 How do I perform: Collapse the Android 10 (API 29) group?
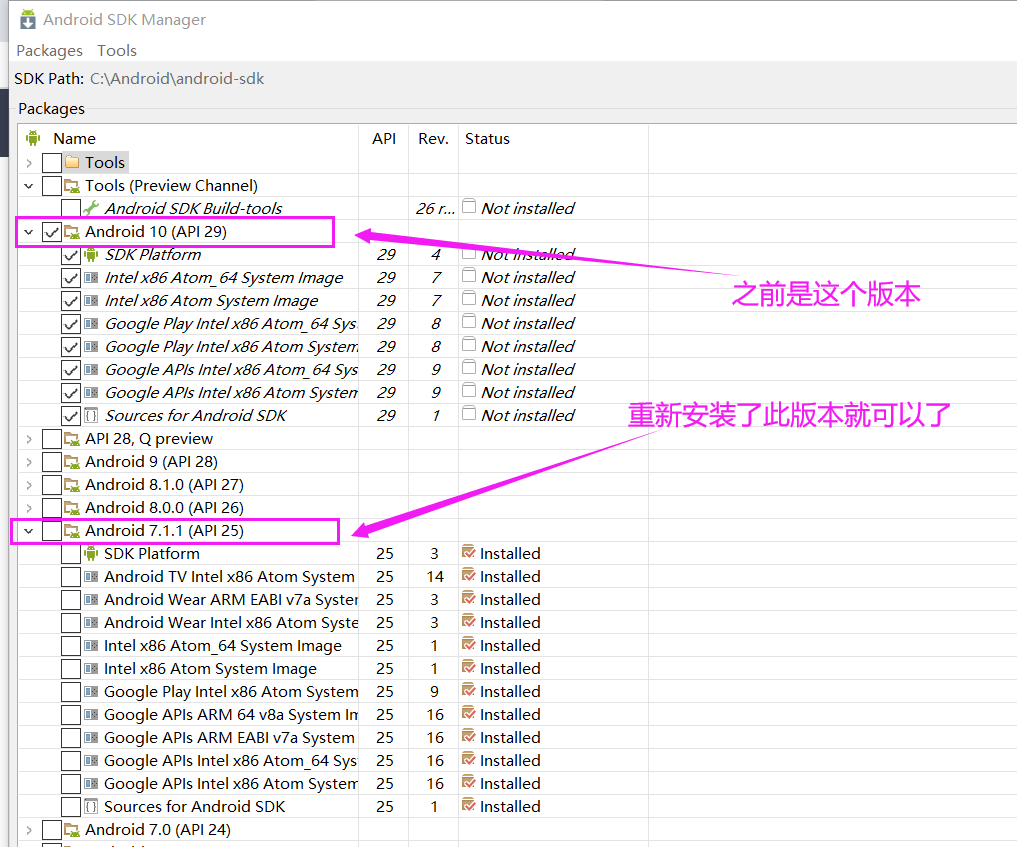pos(29,232)
